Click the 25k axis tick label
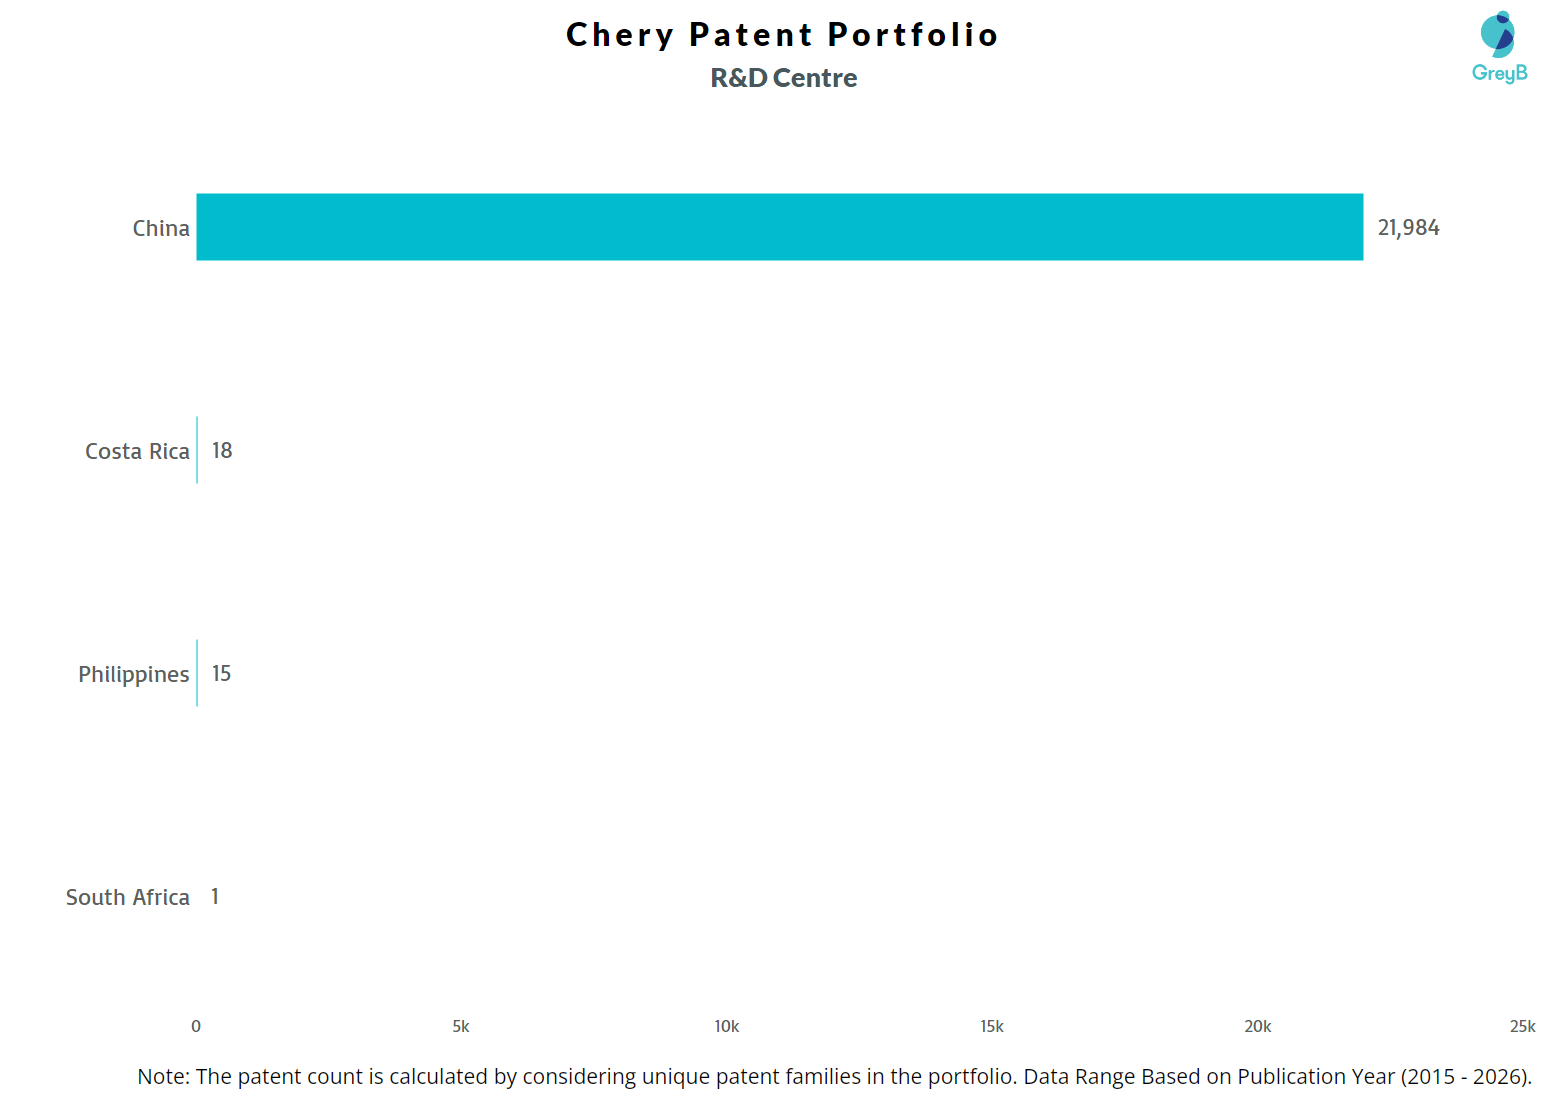The height and width of the screenshot is (1100, 1550). 1522,1027
